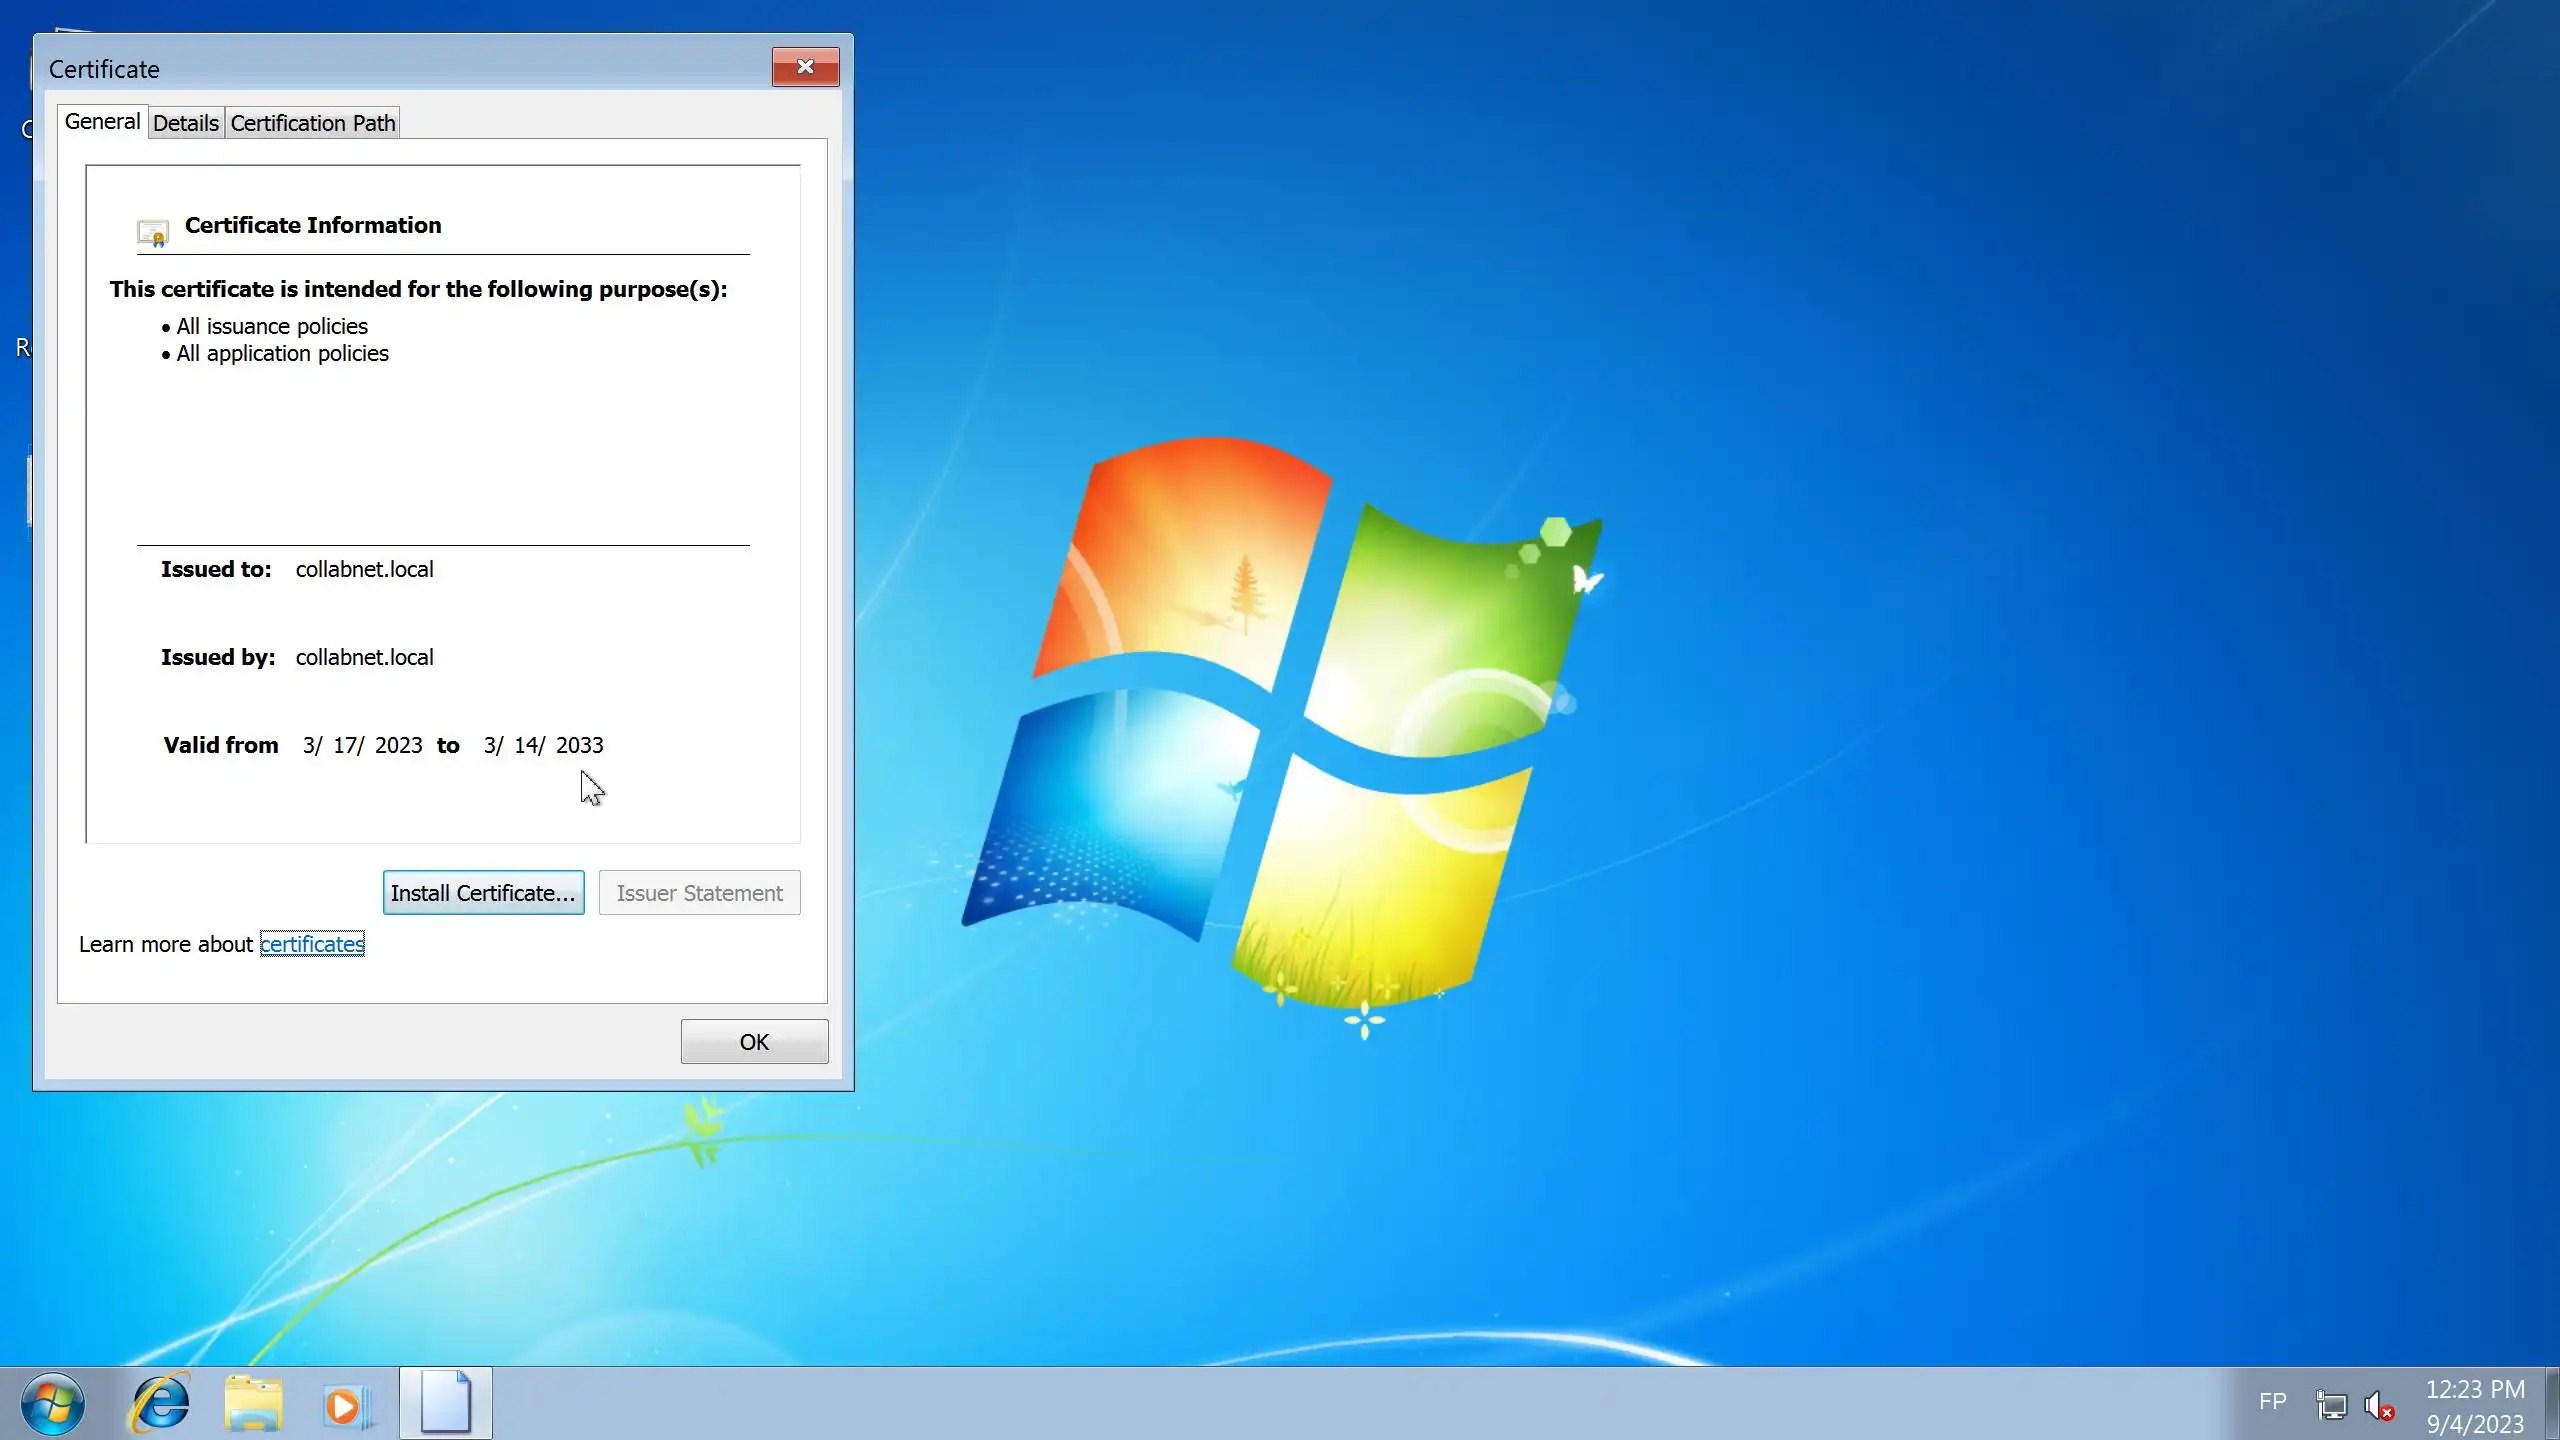Click the certificate ribbon icon
Viewport: 2560px width, 1440px height.
pos(153,233)
